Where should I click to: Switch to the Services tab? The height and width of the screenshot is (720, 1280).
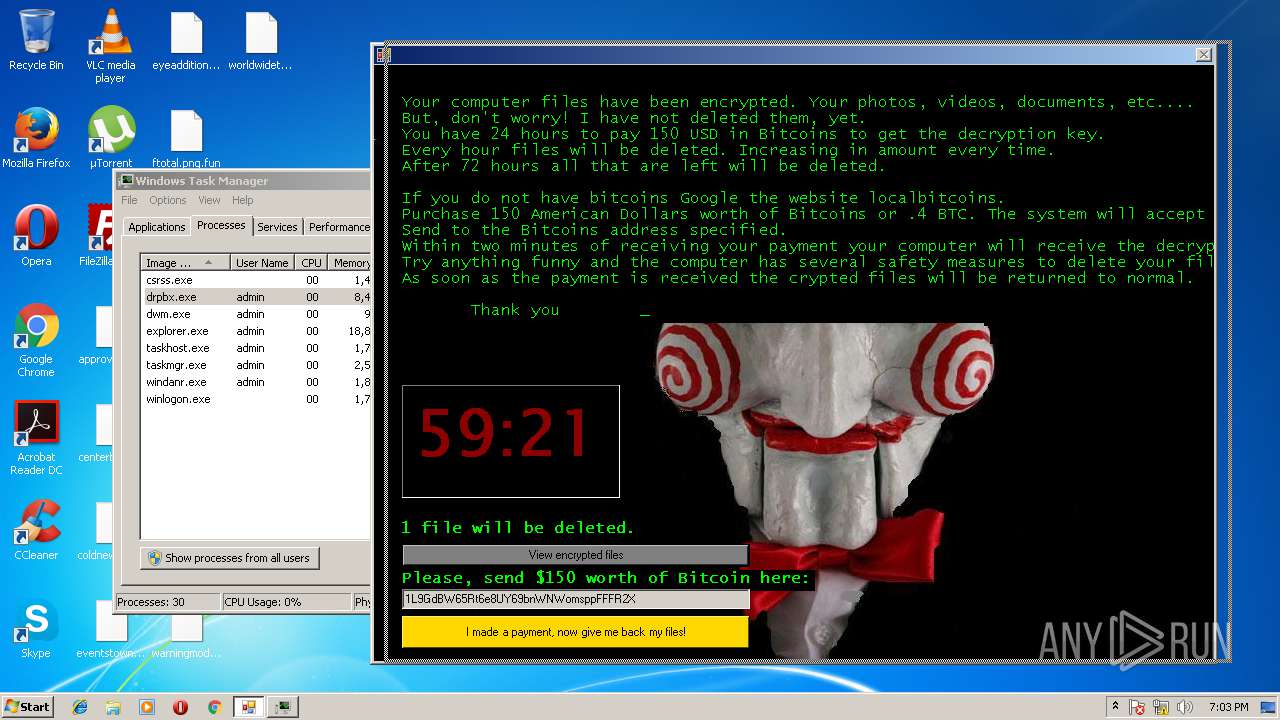(277, 227)
